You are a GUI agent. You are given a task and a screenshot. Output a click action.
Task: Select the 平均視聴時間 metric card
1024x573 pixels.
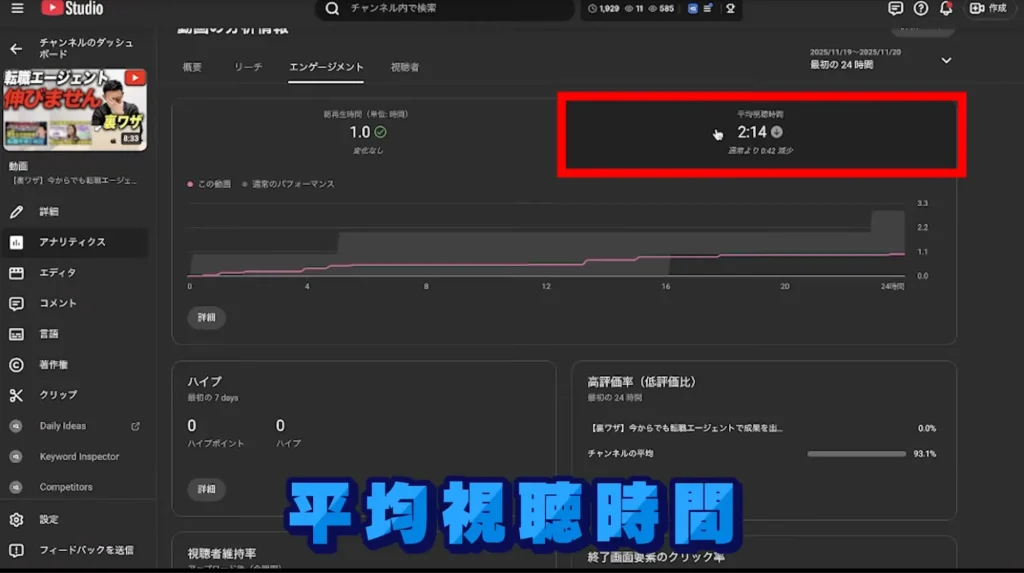tap(760, 133)
